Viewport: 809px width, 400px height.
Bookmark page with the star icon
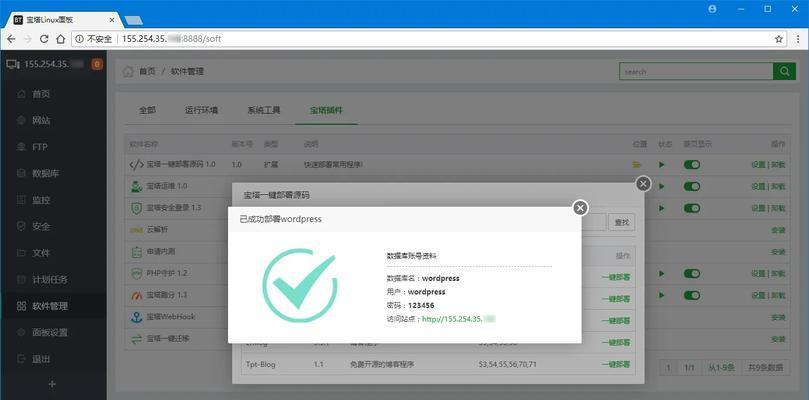point(779,39)
